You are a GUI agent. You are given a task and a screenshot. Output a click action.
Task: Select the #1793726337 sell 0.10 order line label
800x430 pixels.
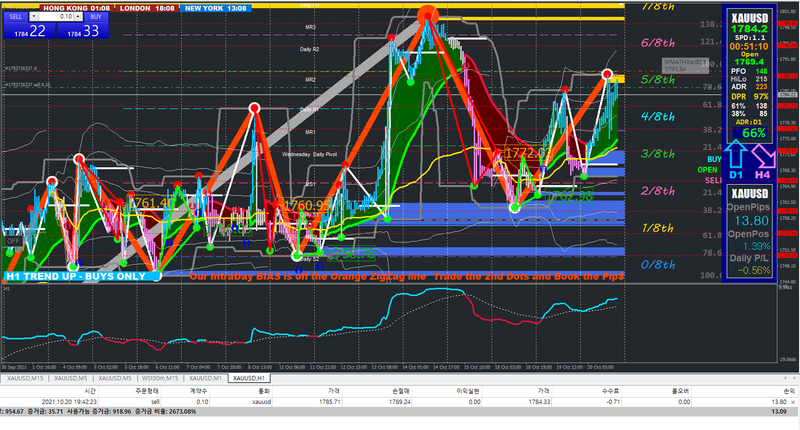coord(28,85)
